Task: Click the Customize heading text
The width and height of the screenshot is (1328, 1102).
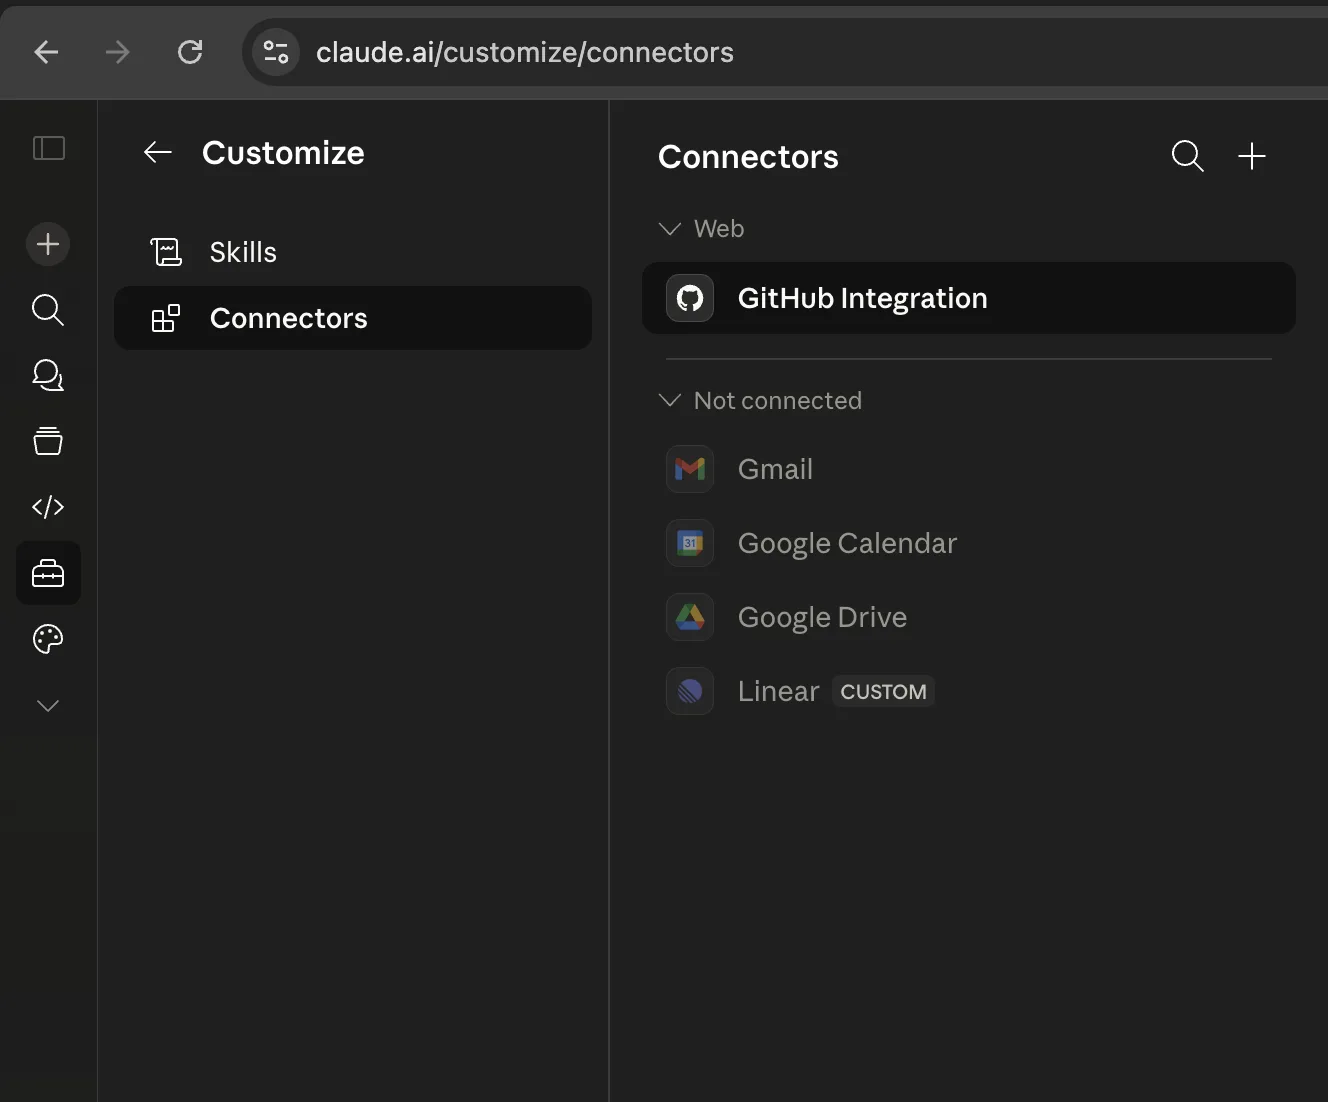Action: click(x=283, y=153)
